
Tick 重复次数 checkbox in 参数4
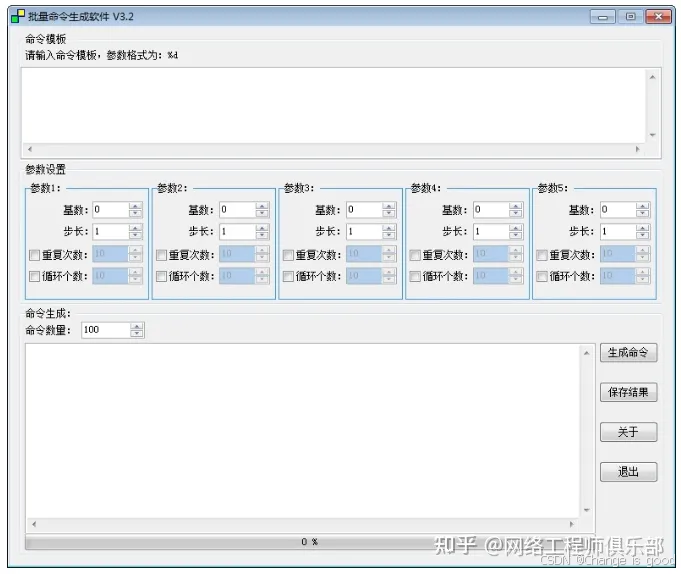coord(415,255)
